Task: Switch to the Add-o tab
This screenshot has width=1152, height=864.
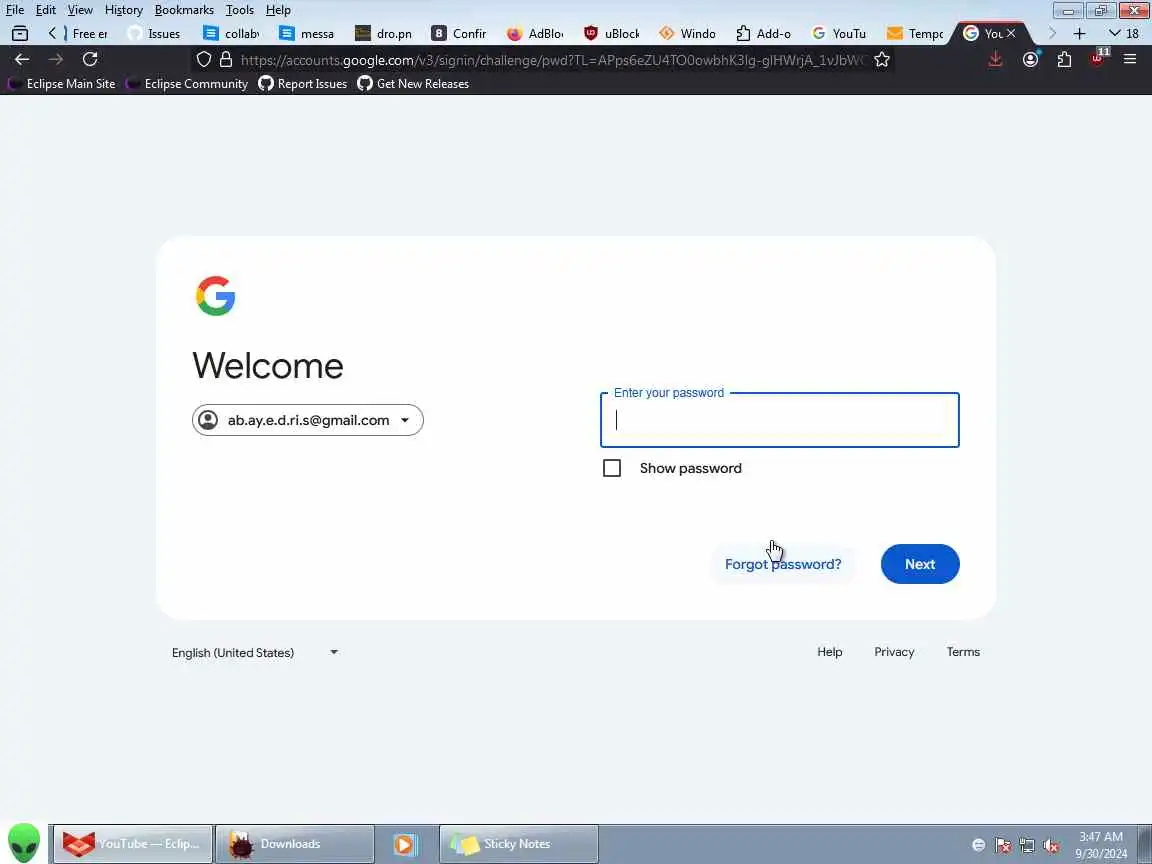Action: click(x=764, y=33)
